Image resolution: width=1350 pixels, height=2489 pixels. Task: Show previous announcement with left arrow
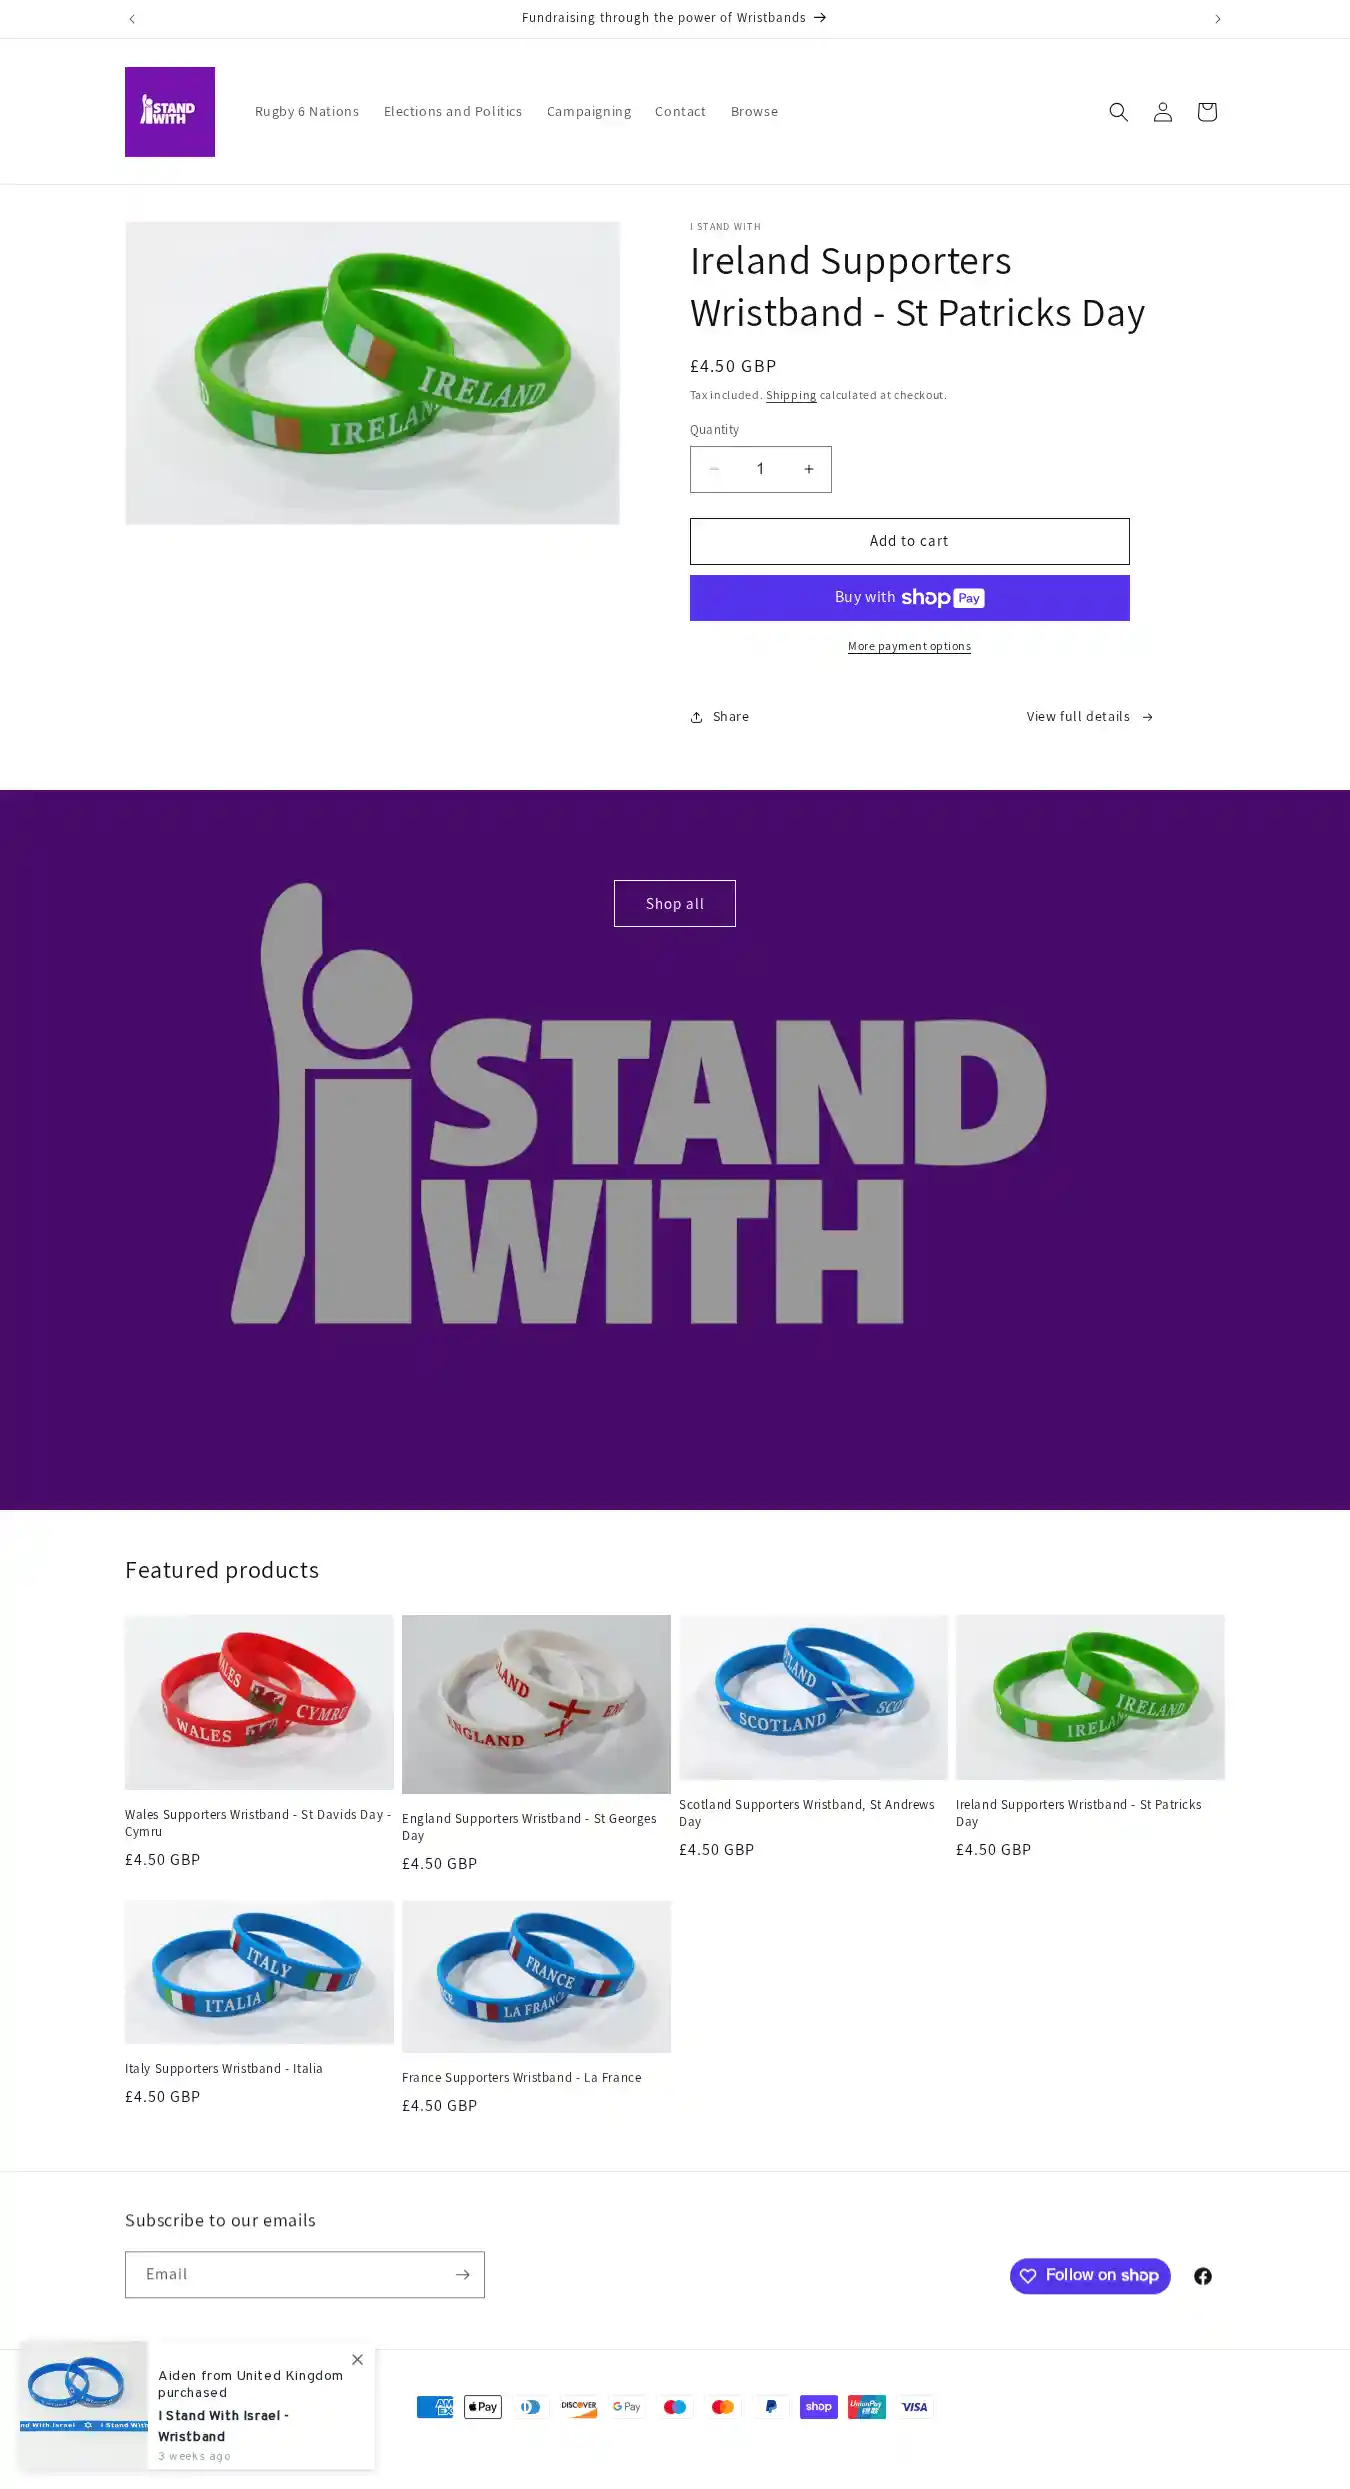click(x=132, y=19)
